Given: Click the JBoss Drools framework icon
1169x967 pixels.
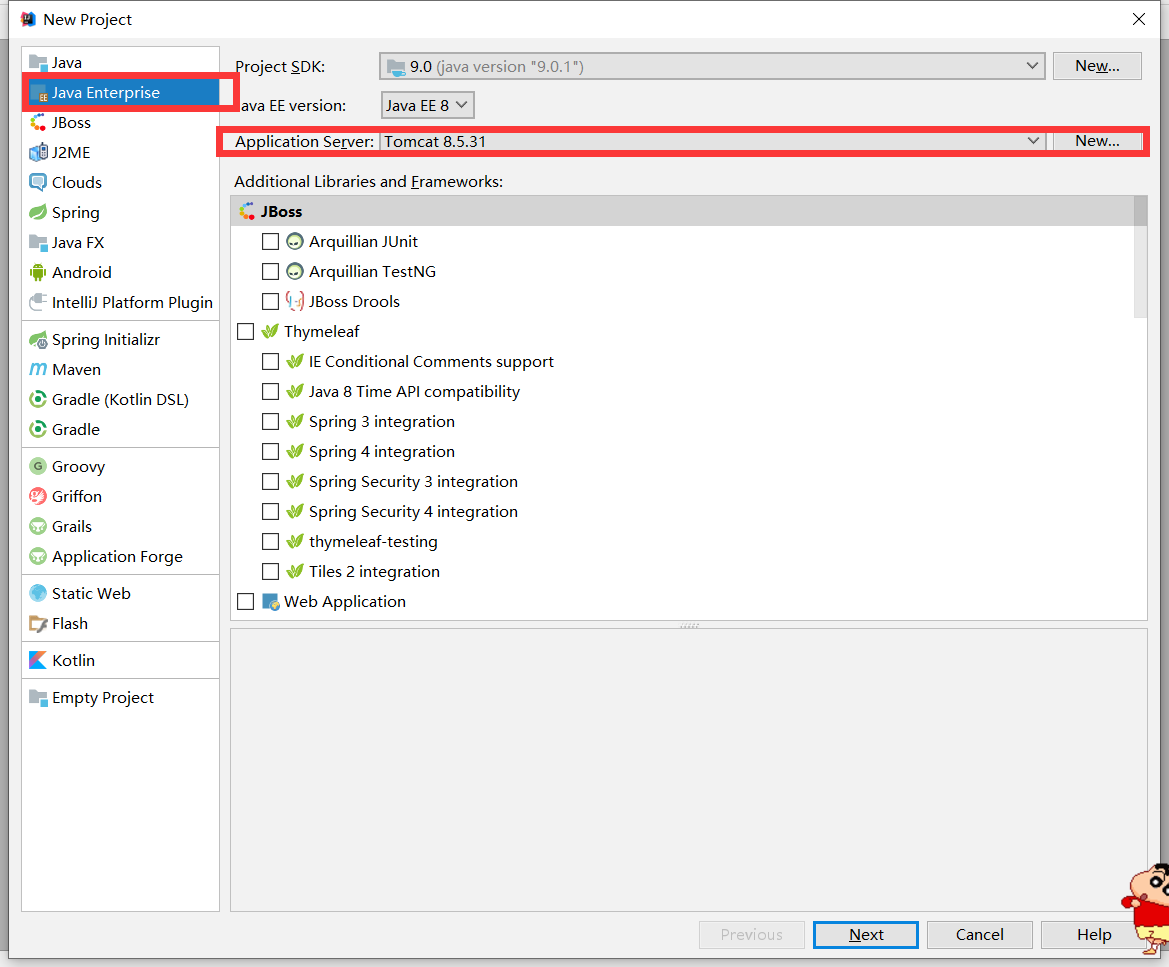Looking at the screenshot, I should (295, 301).
